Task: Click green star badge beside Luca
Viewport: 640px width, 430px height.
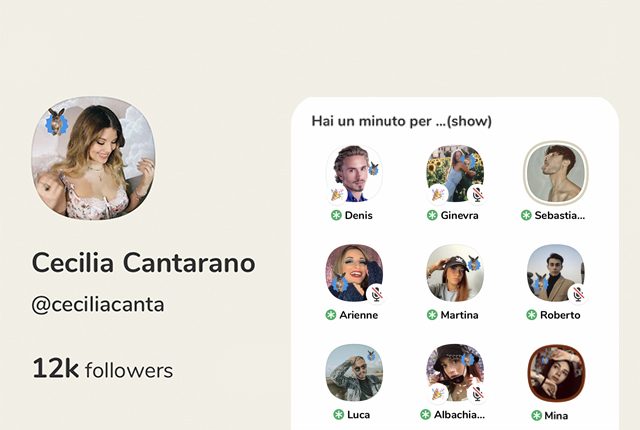Action: click(337, 414)
